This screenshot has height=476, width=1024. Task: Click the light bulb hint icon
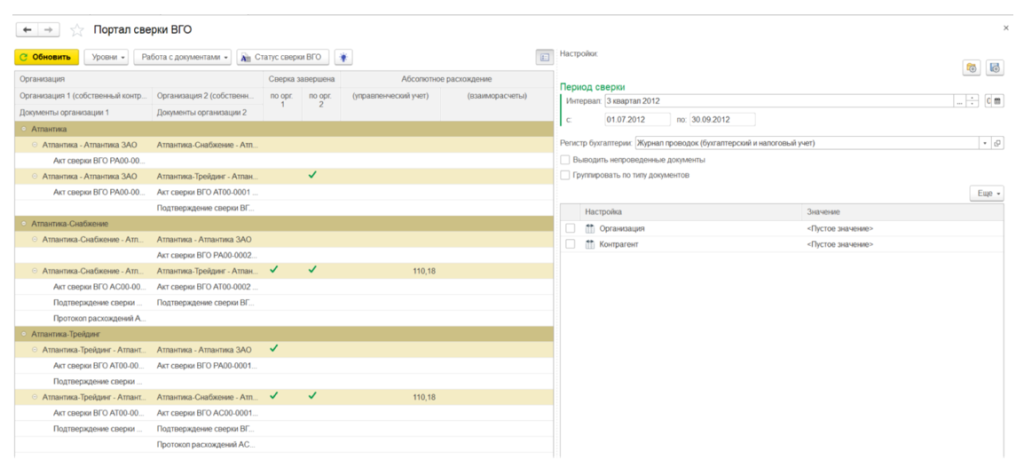[344, 57]
